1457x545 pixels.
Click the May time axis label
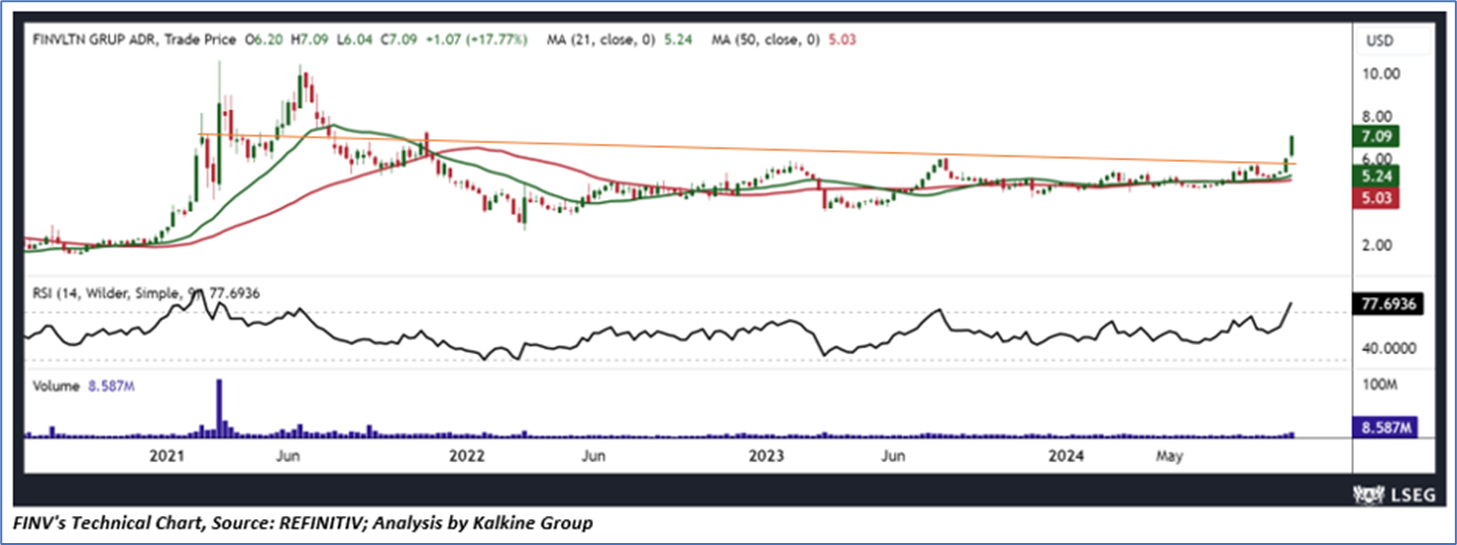[x=1169, y=457]
